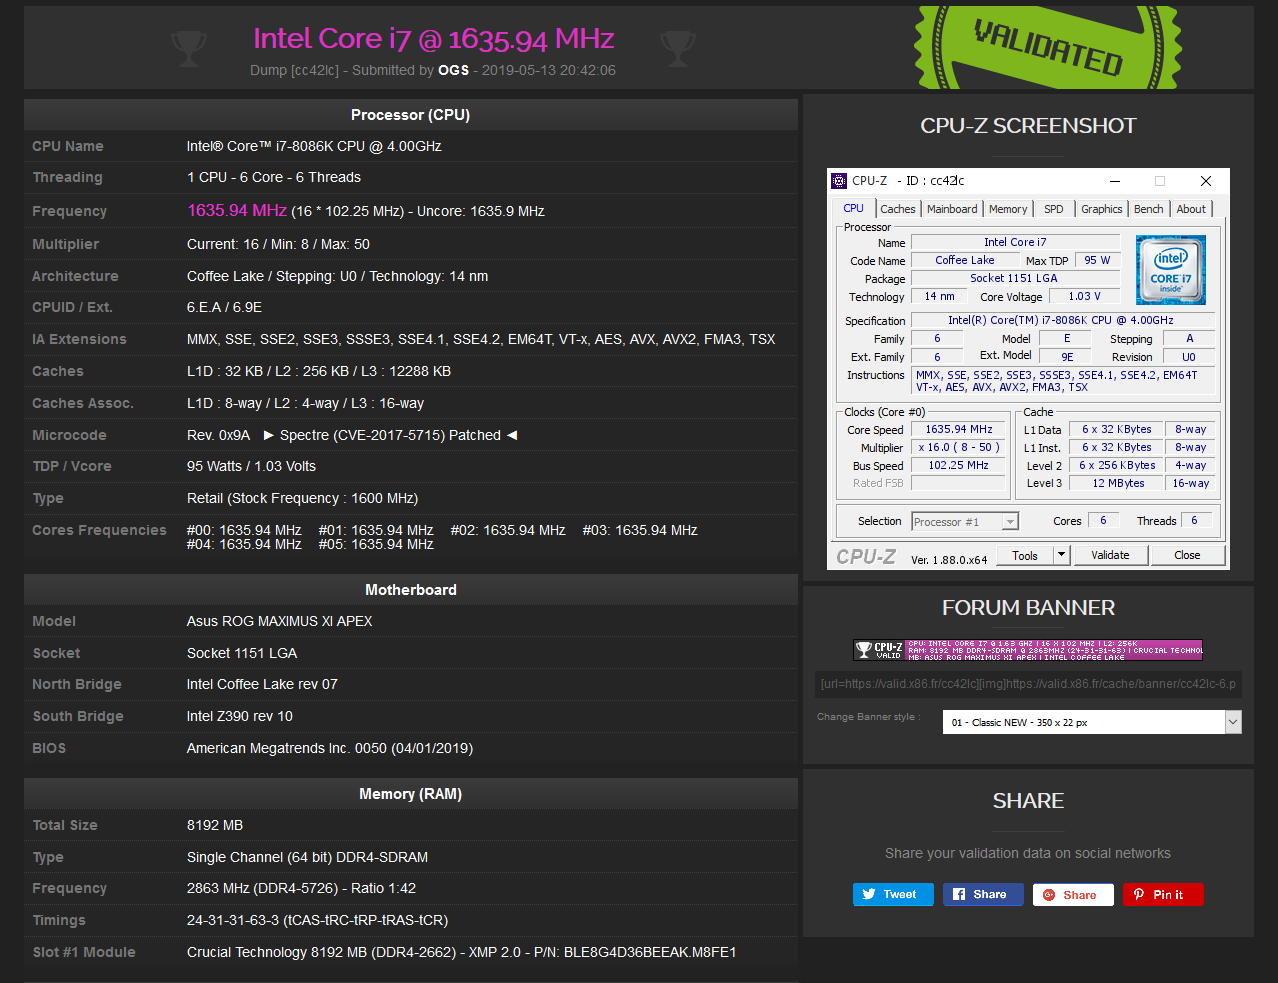Open the OGS submitter profile link
The width and height of the screenshot is (1278, 983).
coord(453,70)
